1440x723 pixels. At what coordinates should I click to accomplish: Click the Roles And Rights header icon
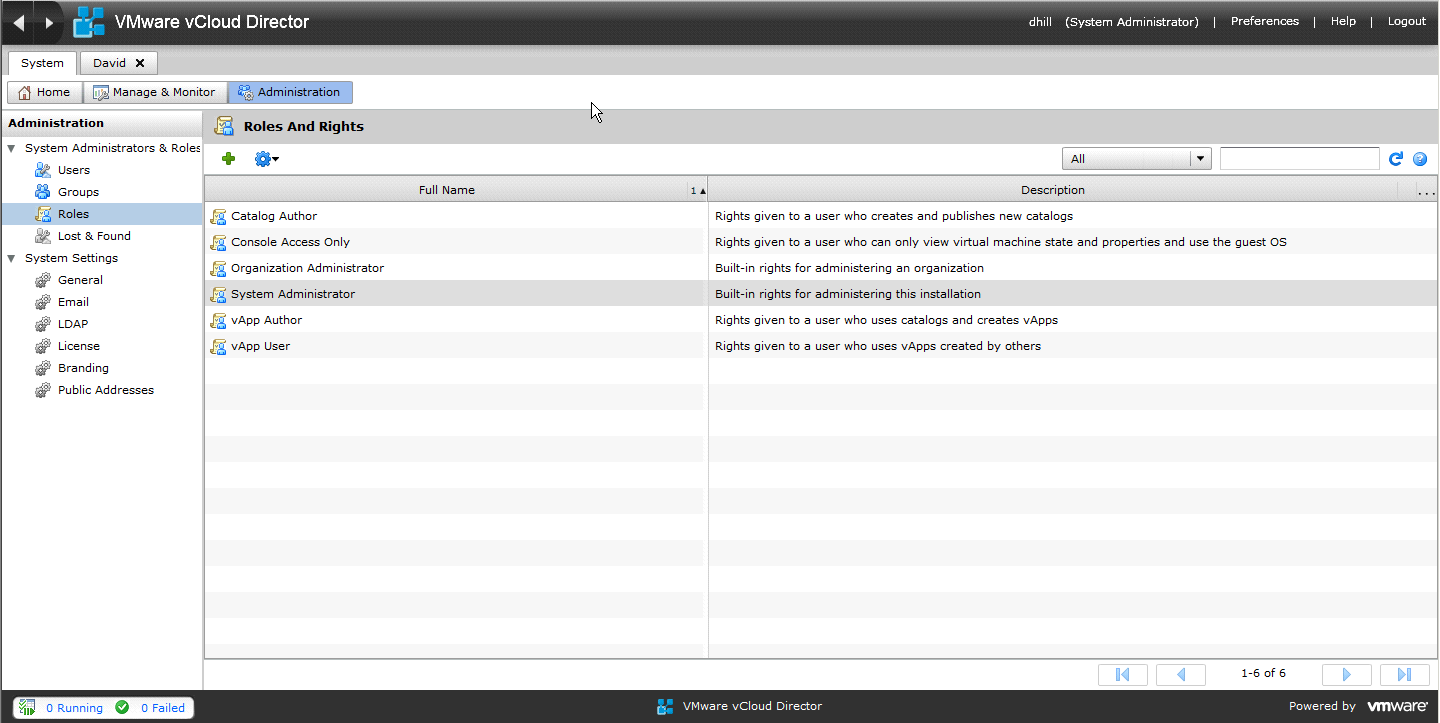pos(224,126)
